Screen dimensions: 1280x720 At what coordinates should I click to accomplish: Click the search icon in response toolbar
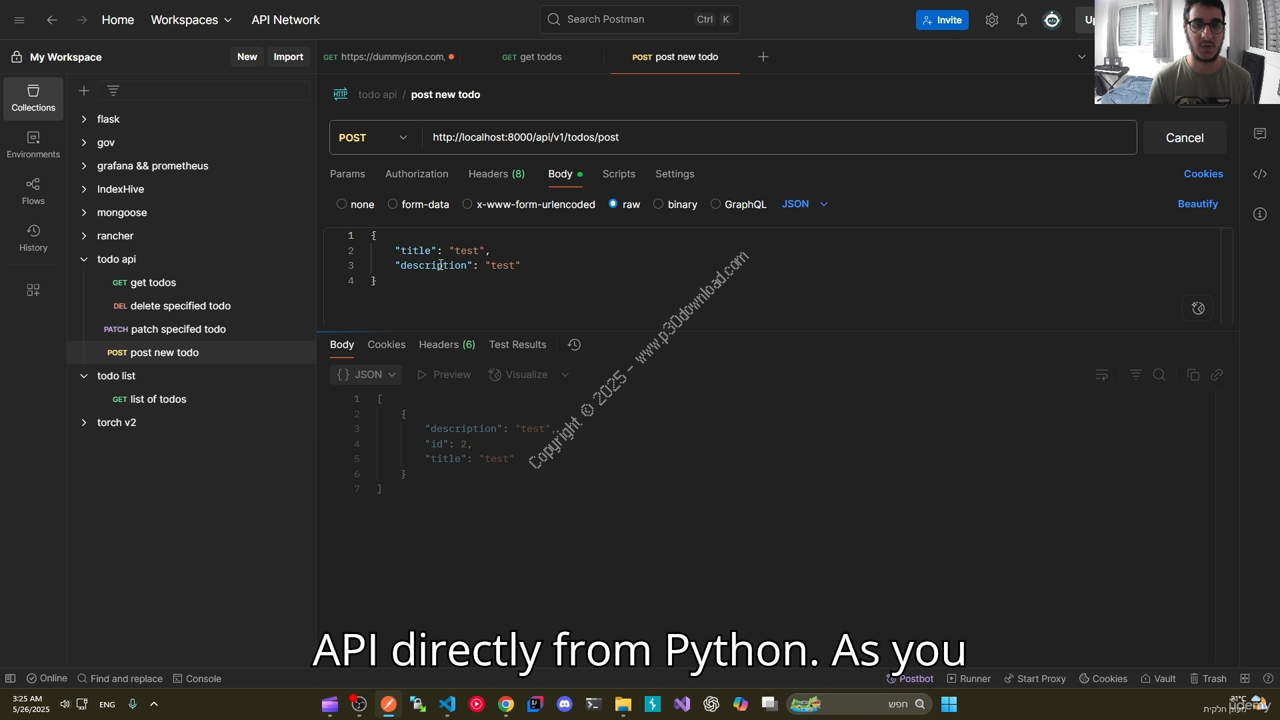click(x=1160, y=375)
